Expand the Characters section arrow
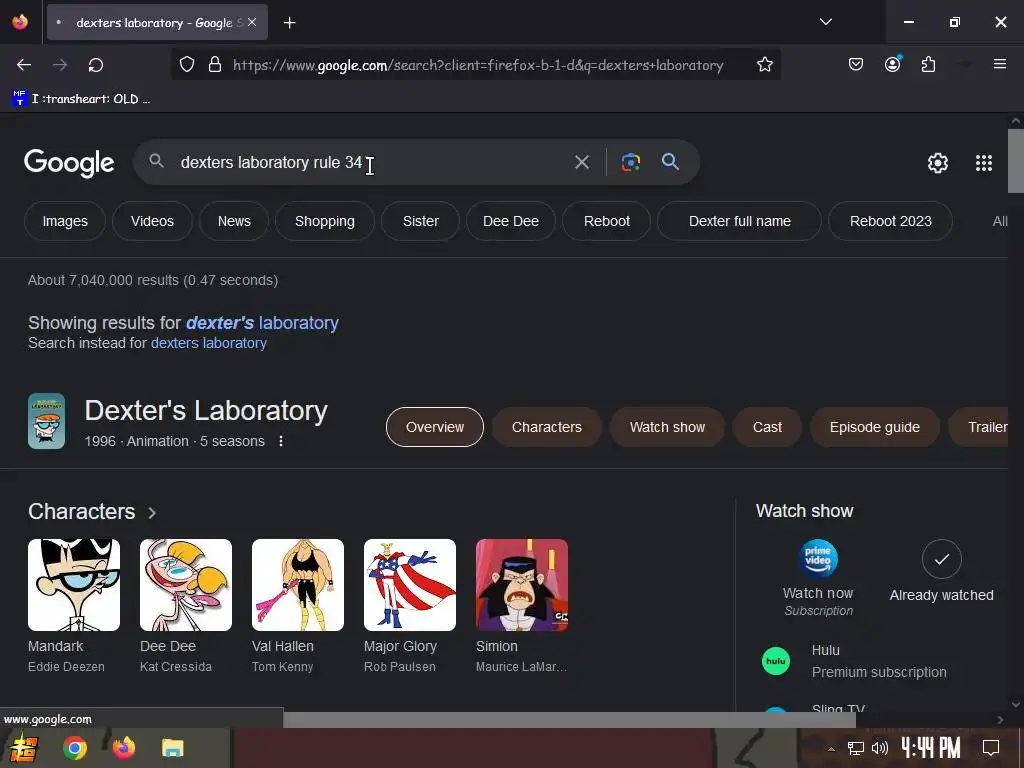 point(152,513)
